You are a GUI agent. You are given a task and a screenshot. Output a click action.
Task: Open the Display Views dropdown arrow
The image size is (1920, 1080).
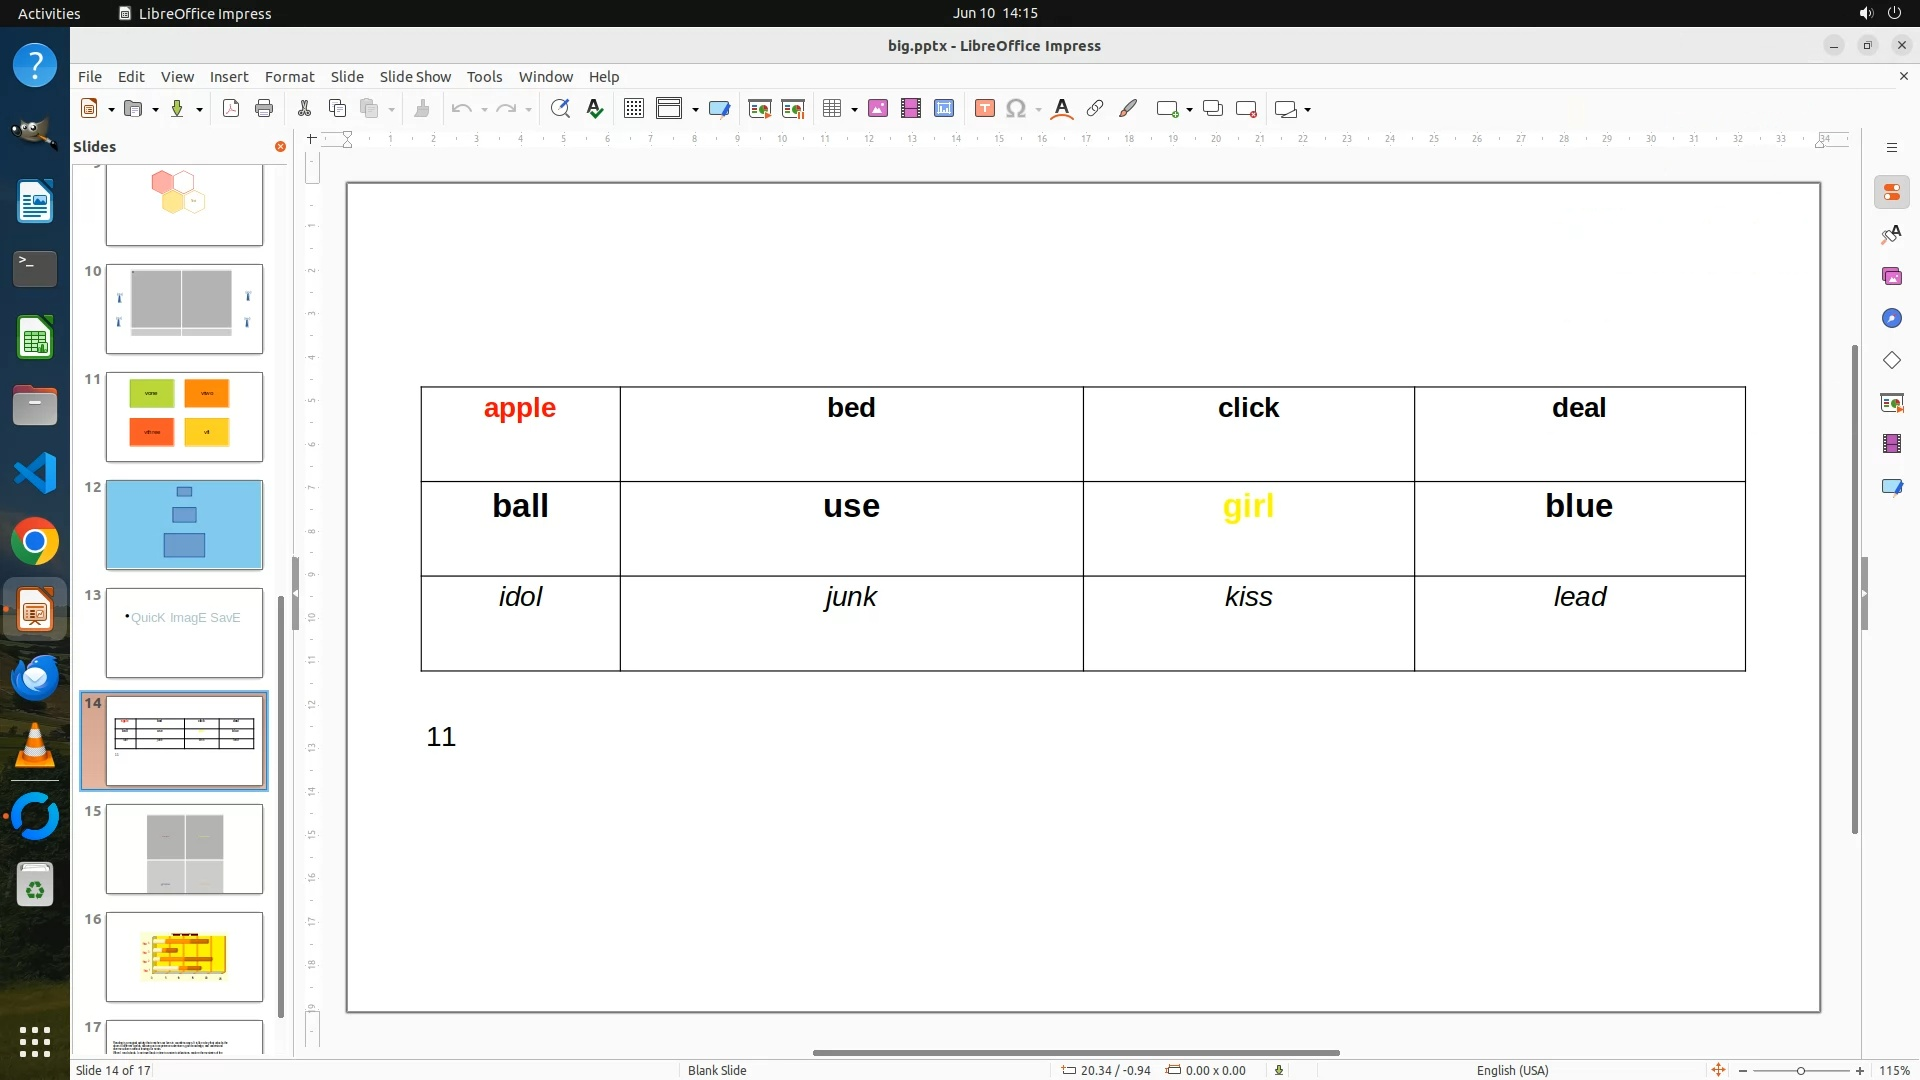(695, 110)
